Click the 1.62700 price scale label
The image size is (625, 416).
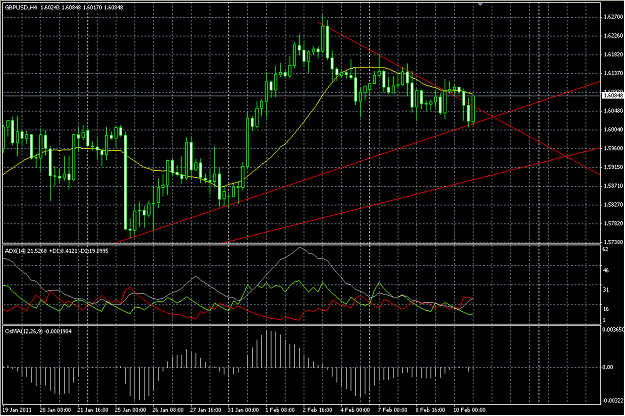pyautogui.click(x=613, y=17)
